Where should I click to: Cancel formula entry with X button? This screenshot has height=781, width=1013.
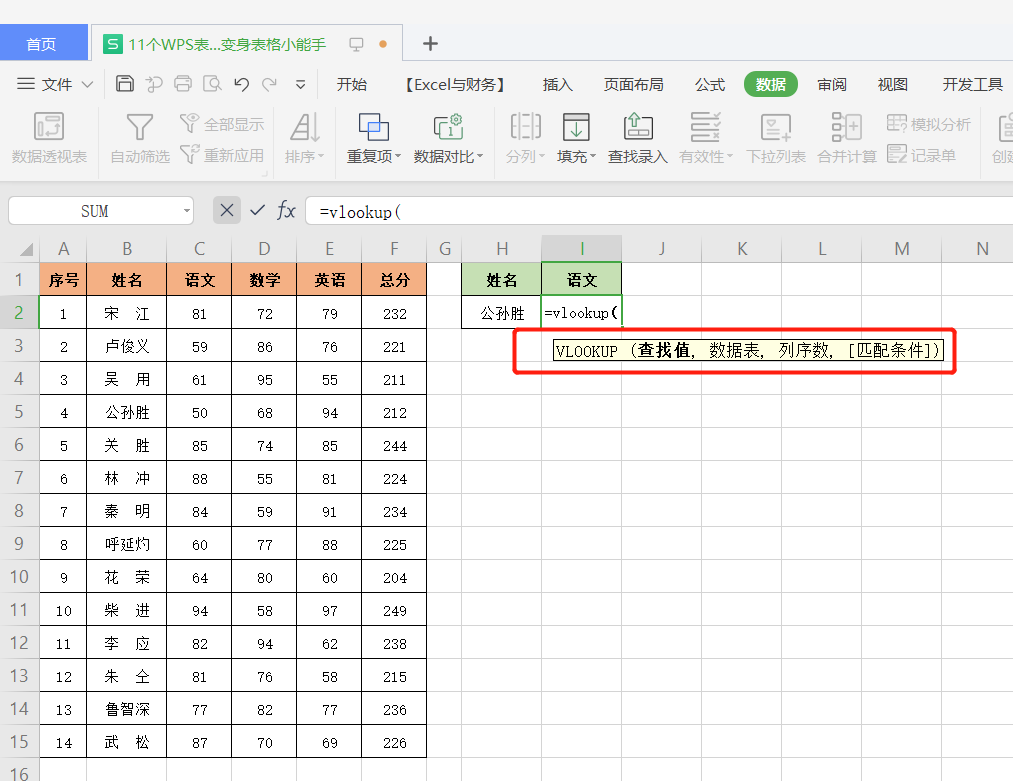tap(227, 211)
